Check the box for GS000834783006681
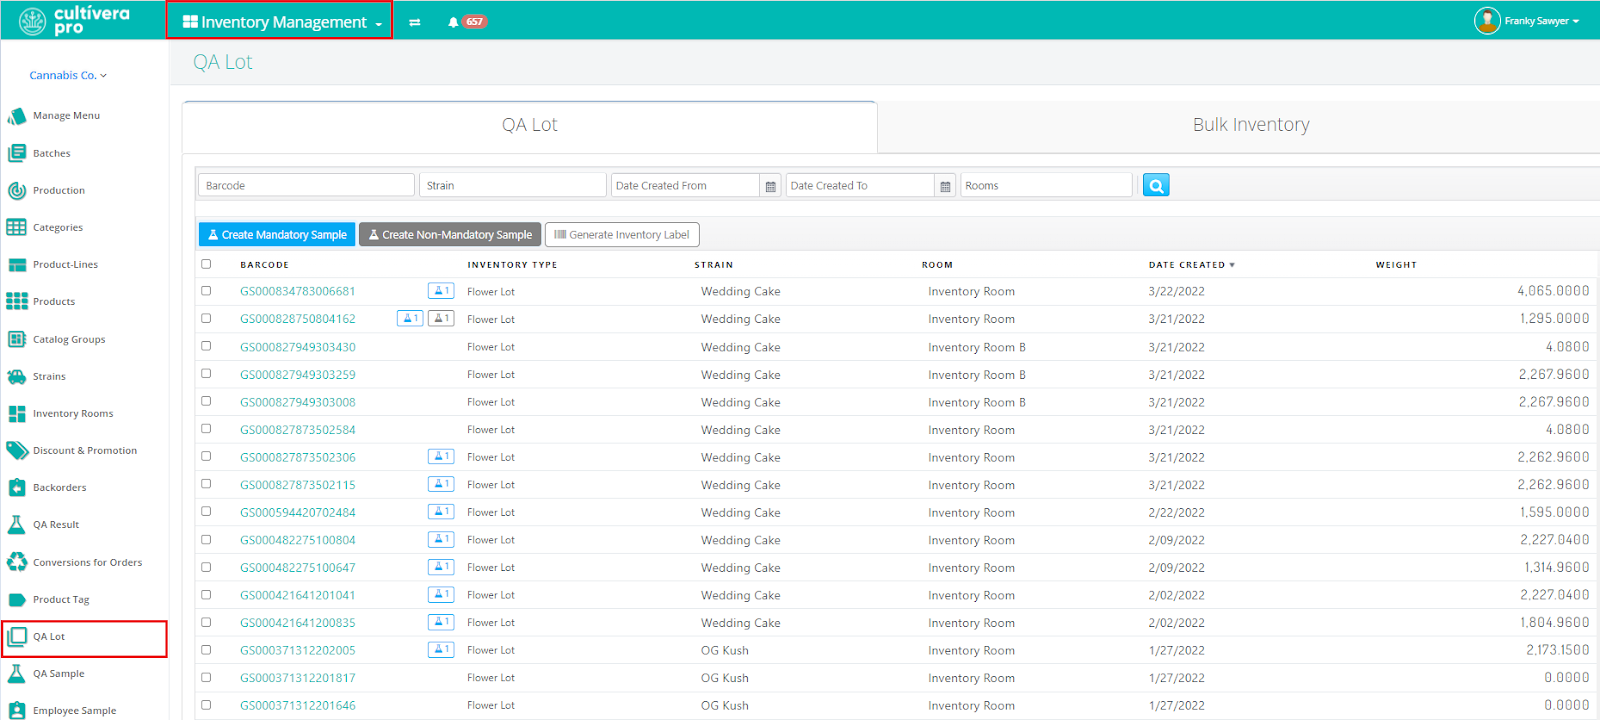Viewport: 1600px width, 720px height. (x=206, y=291)
